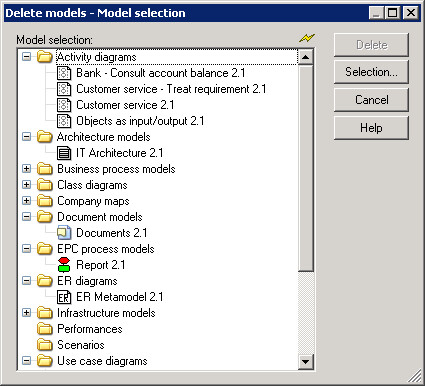
Task: Click the Documents 2.1 model icon
Action: tap(64, 233)
